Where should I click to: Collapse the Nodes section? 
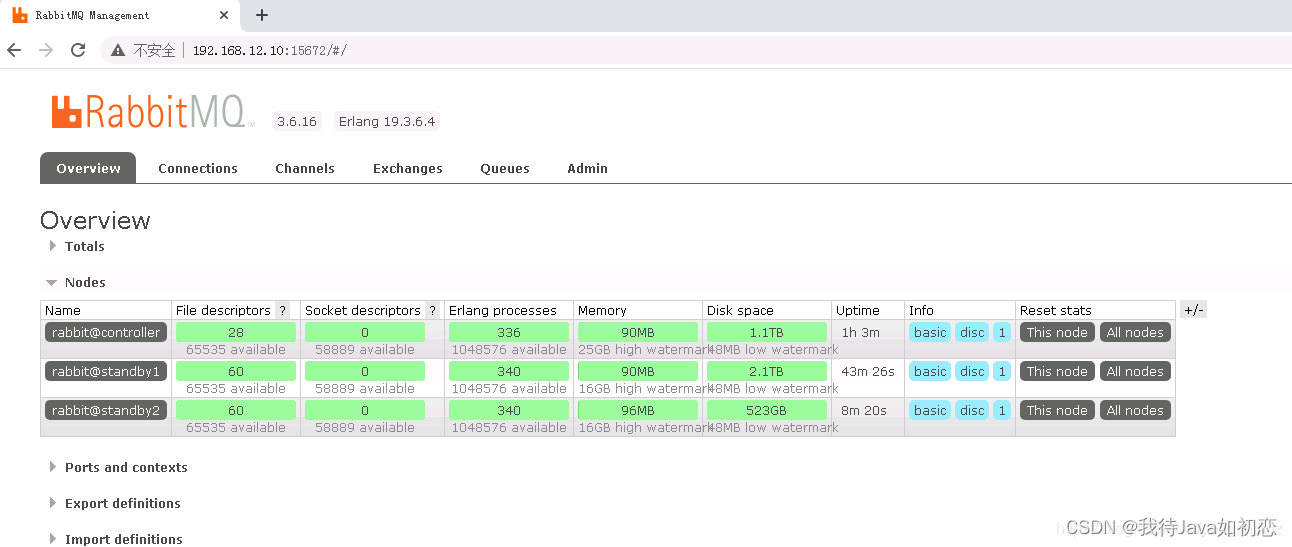76,282
